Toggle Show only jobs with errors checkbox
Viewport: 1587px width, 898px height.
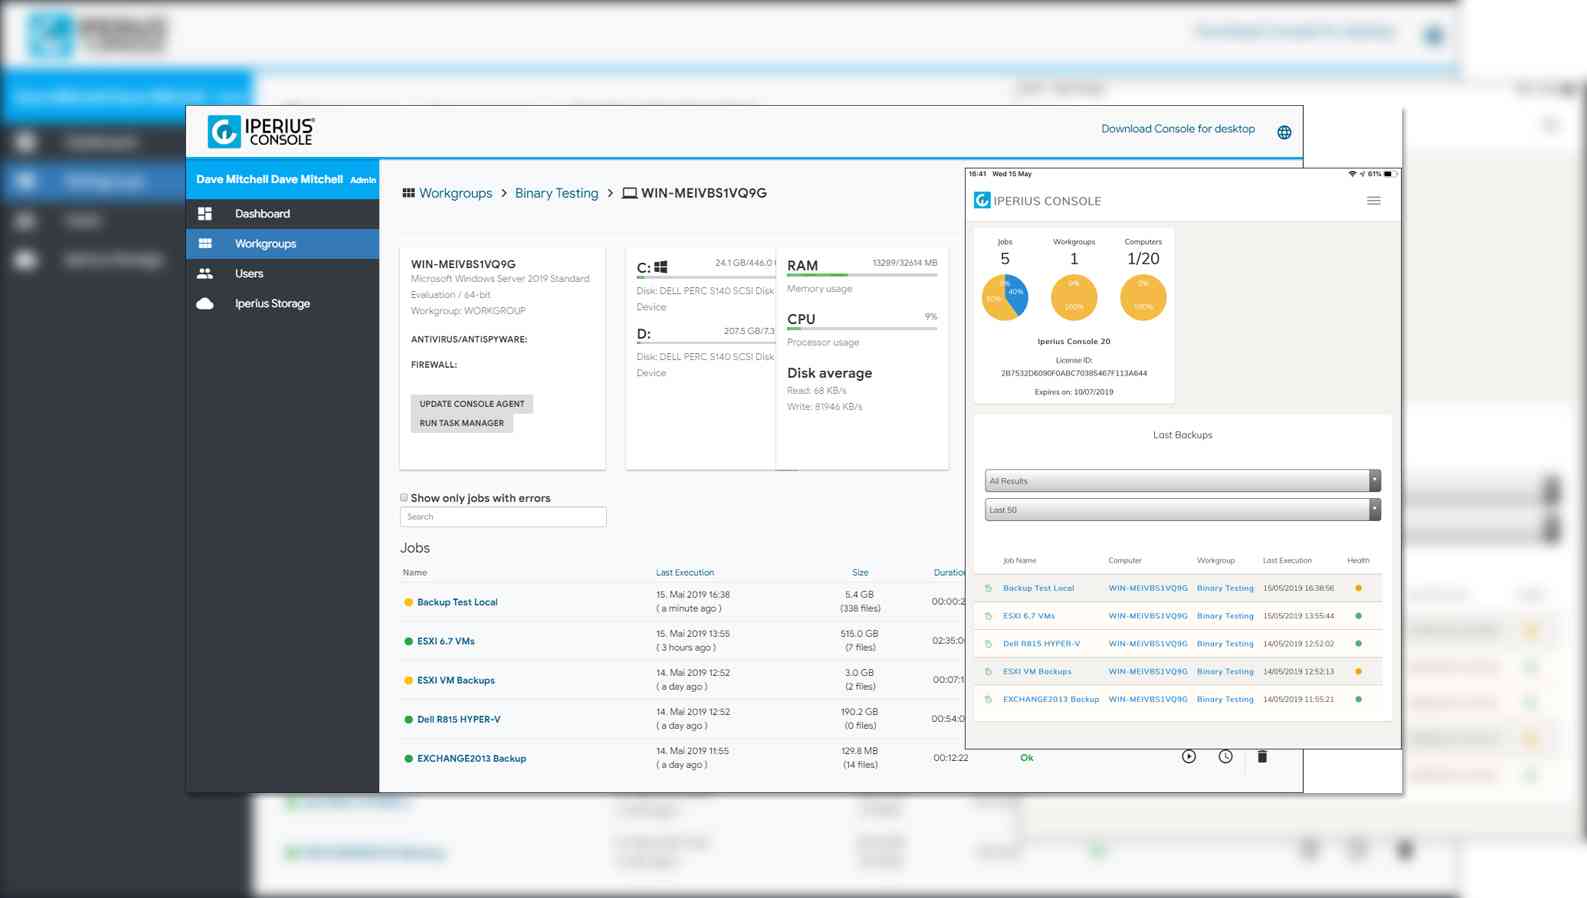(404, 497)
